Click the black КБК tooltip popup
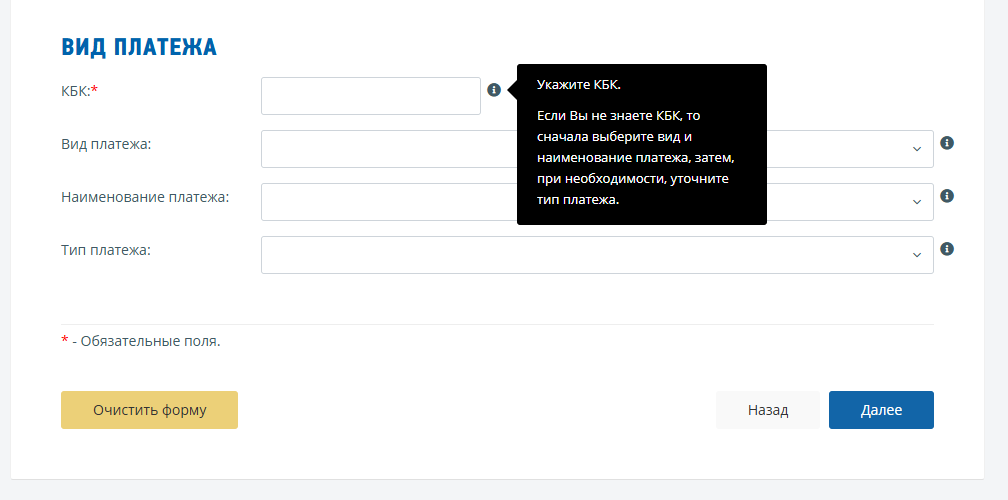 [641, 144]
